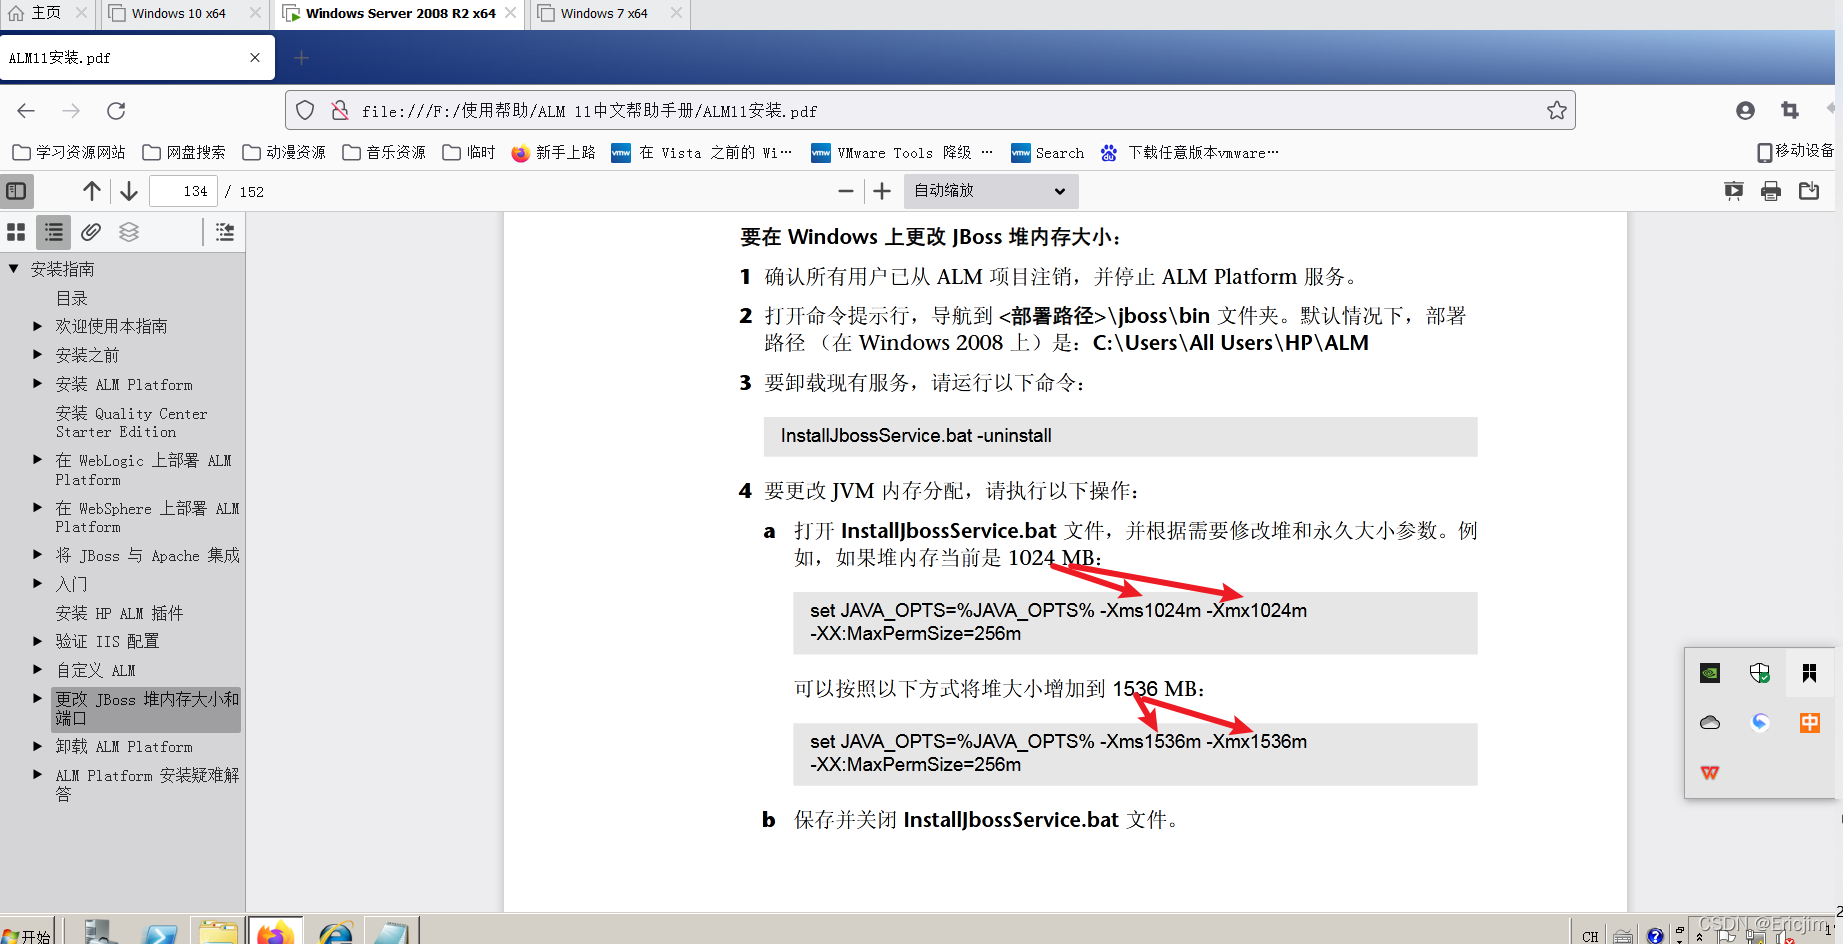Go to previous page arrow
This screenshot has width=1843, height=944.
coord(92,191)
